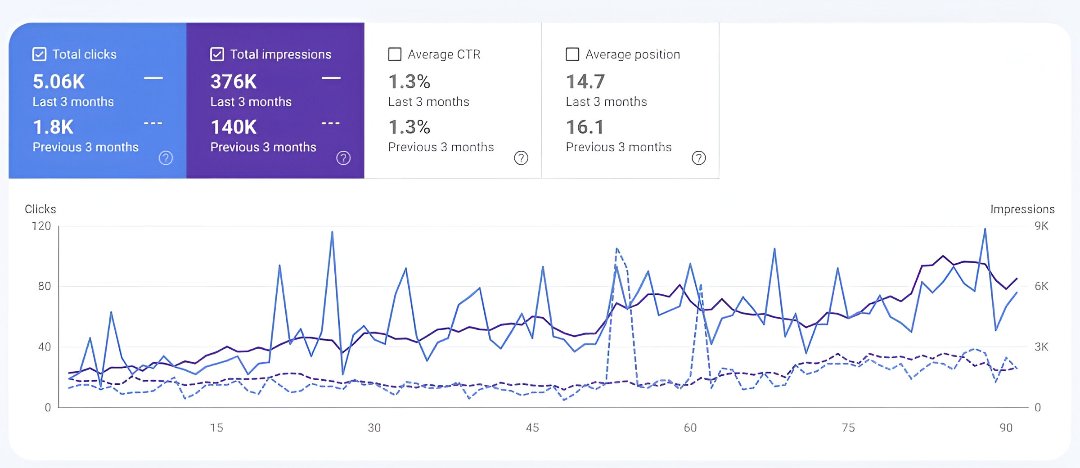Uncheck the Total clicks checkbox

pyautogui.click(x=39, y=54)
